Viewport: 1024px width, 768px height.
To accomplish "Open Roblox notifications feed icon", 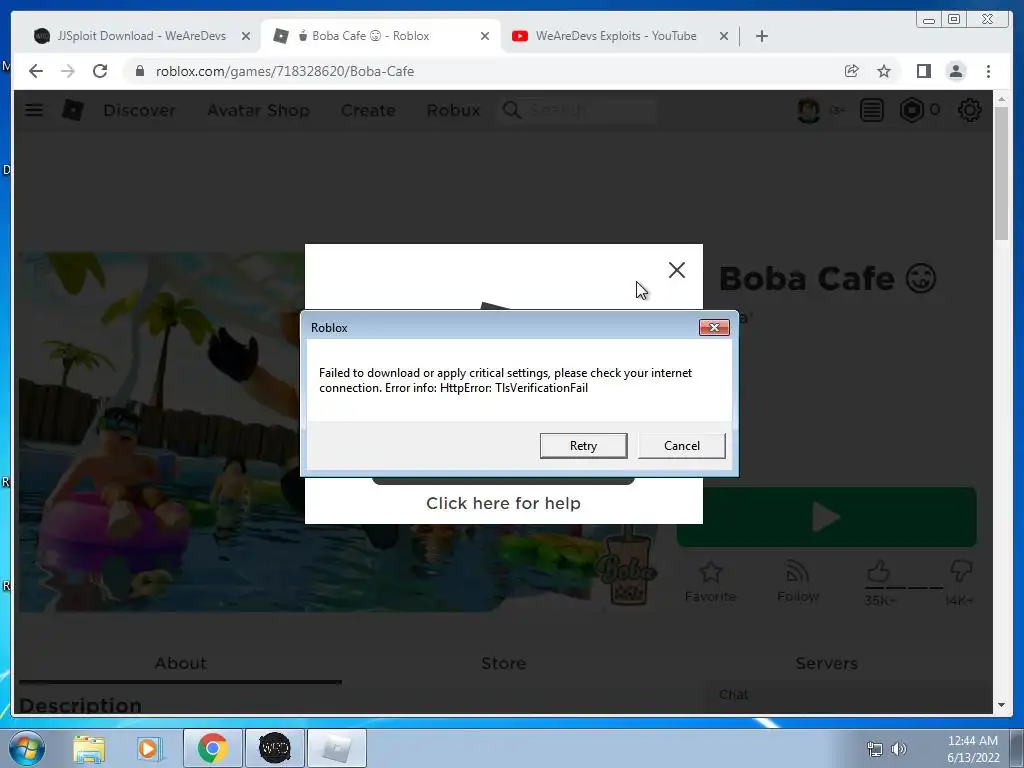I will [871, 110].
